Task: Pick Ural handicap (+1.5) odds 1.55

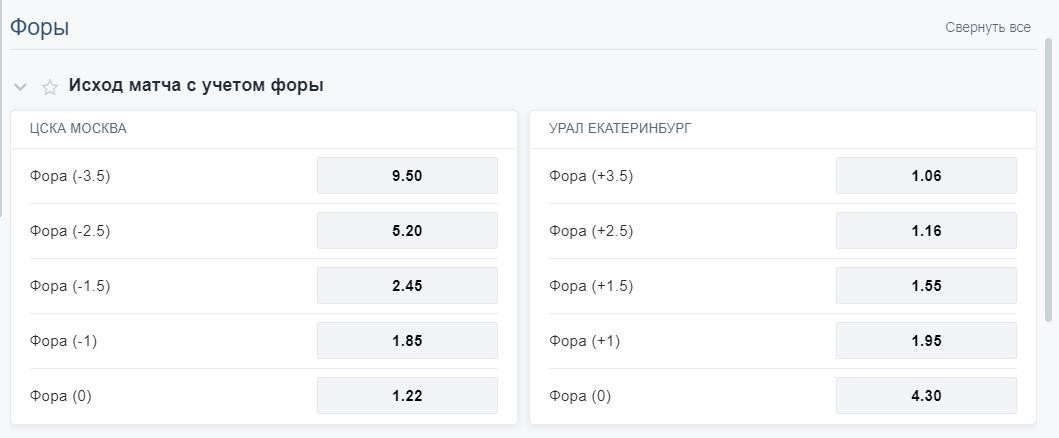Action: click(926, 285)
